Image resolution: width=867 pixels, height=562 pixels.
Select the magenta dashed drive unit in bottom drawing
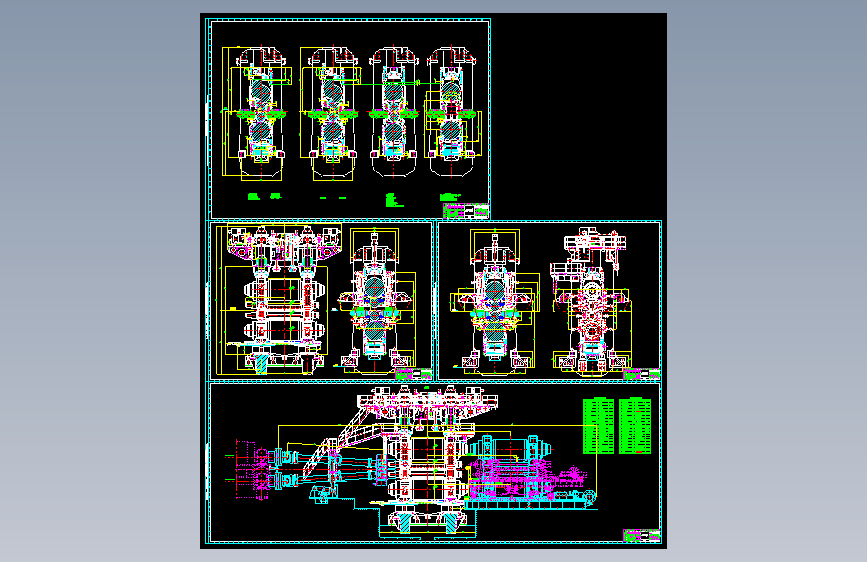click(253, 470)
